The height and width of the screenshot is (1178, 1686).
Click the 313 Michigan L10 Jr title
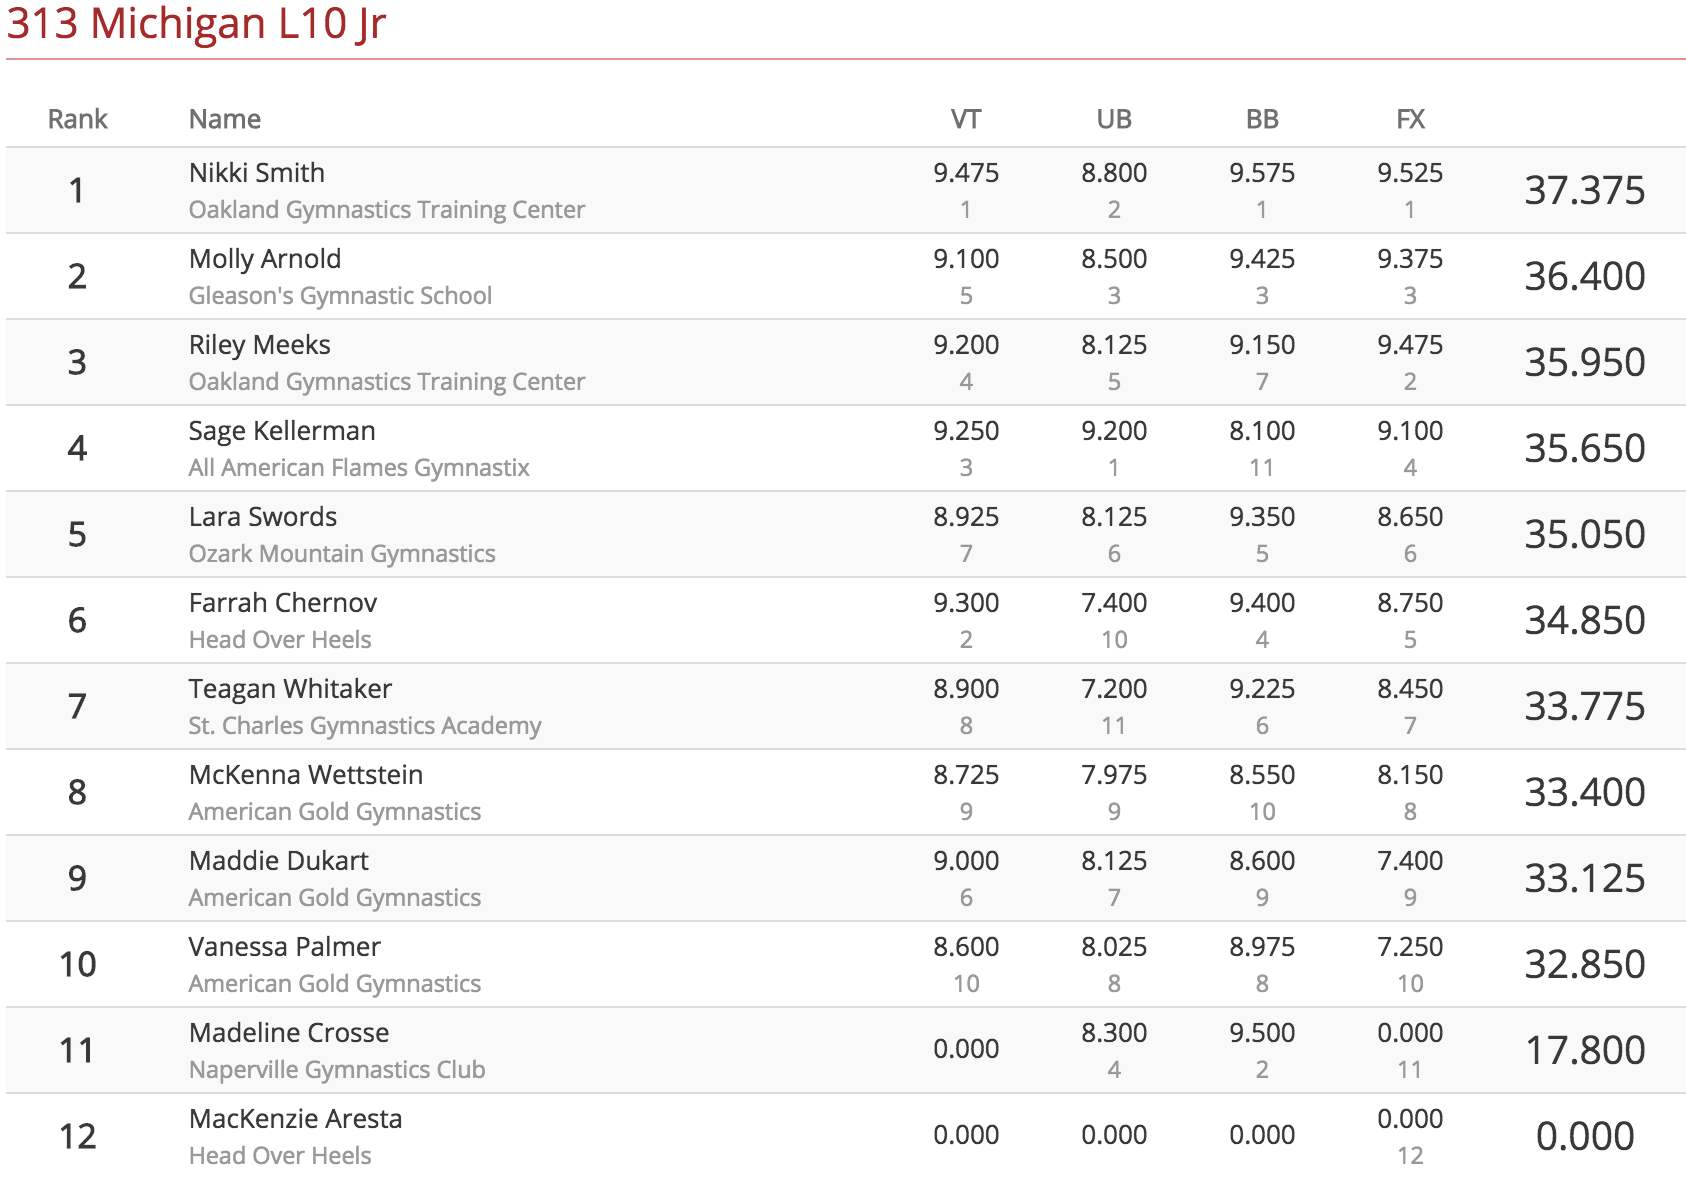click(x=196, y=23)
